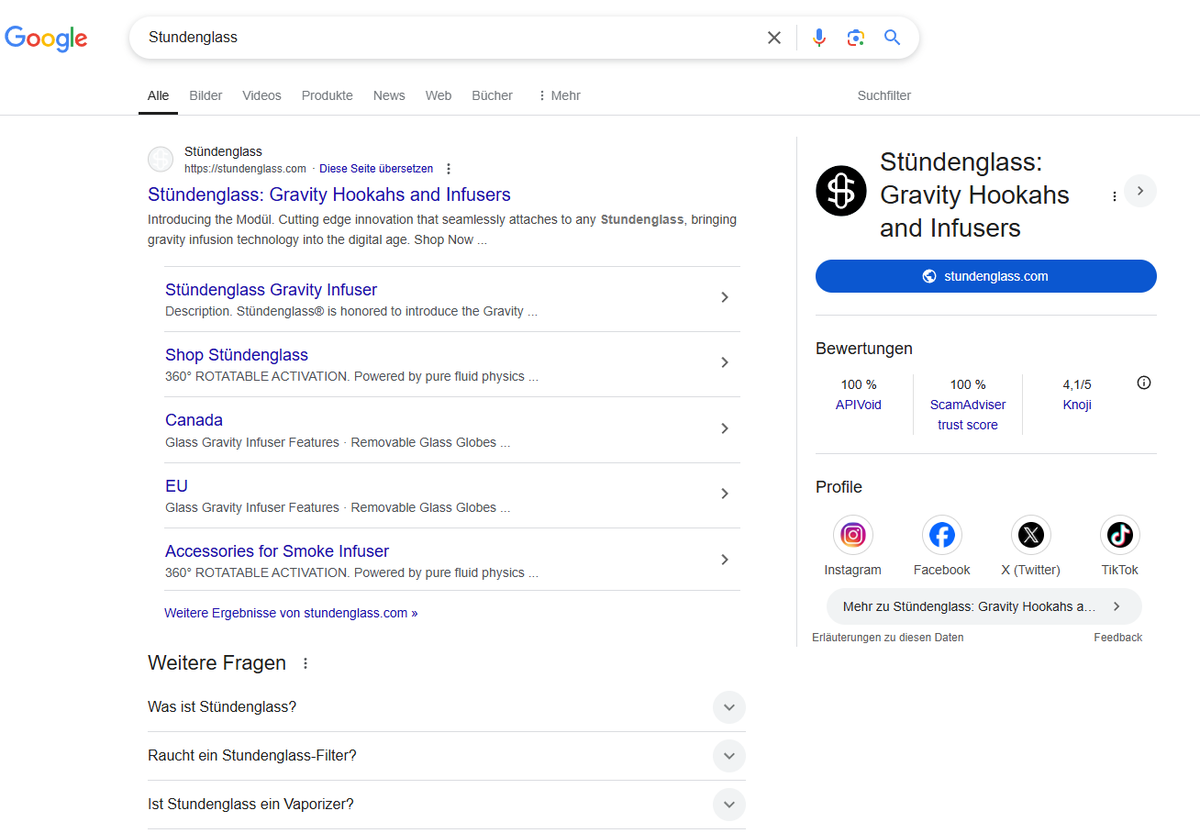Click chevron on Shop Stündenglass sitelink
This screenshot has width=1200, height=833.
725,362
